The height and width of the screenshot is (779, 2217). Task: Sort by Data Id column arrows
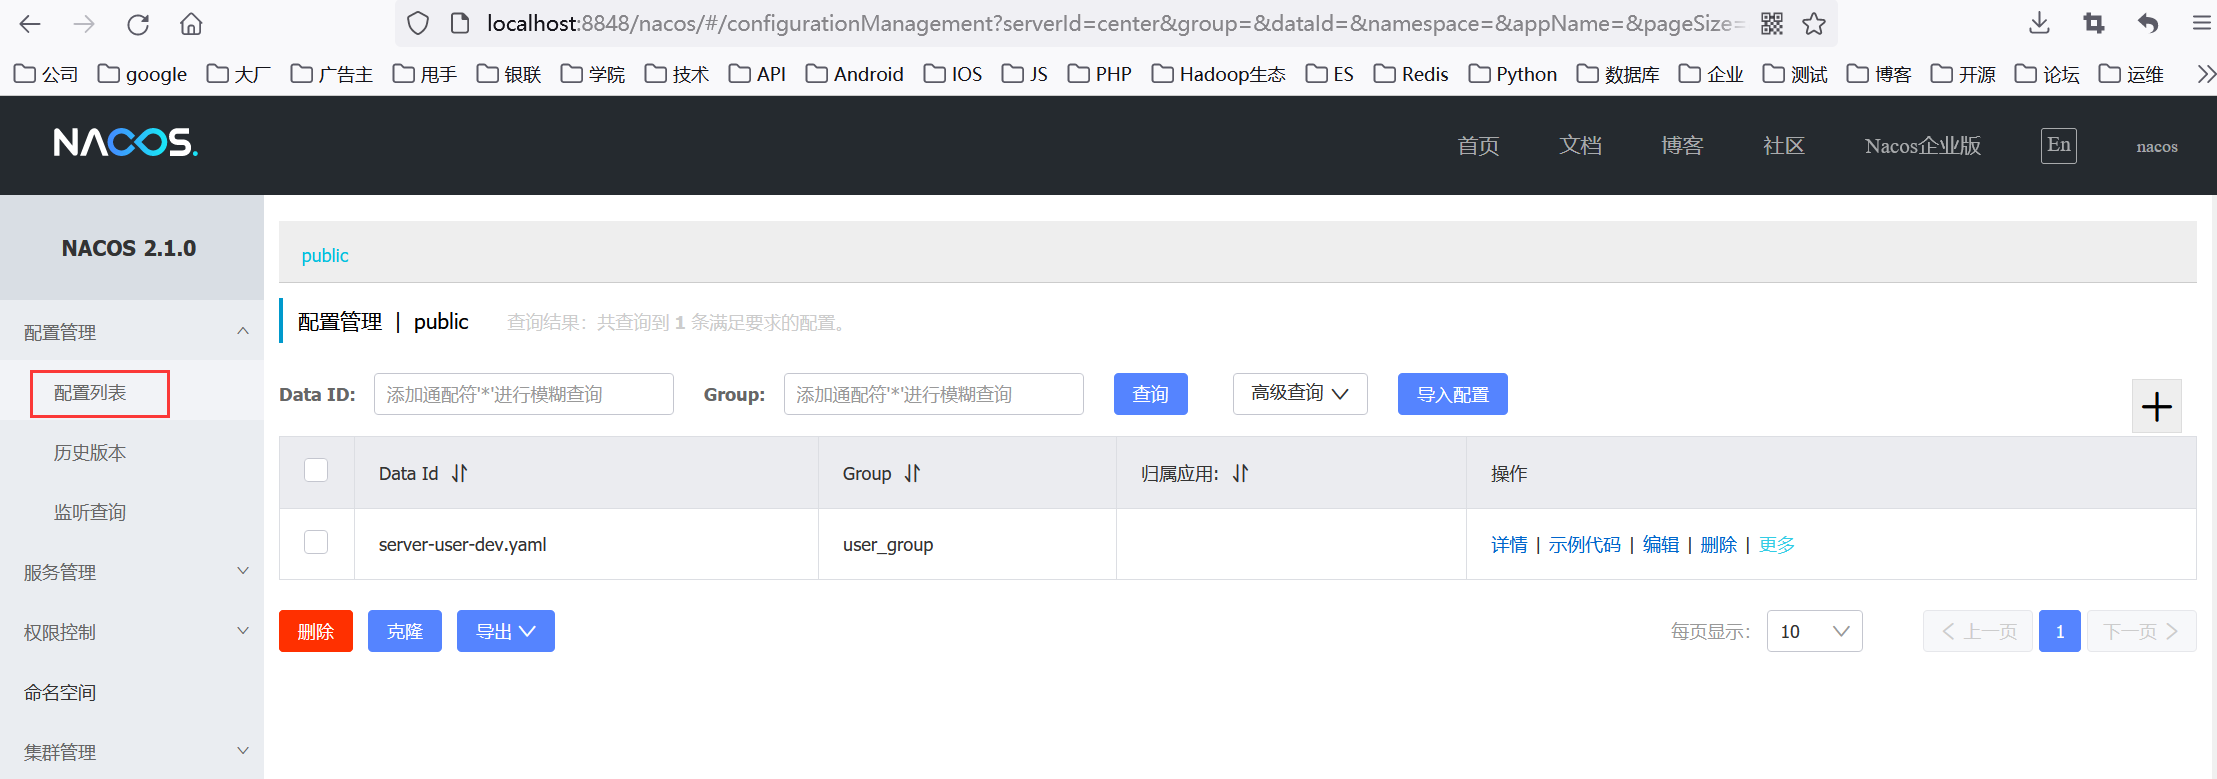459,473
